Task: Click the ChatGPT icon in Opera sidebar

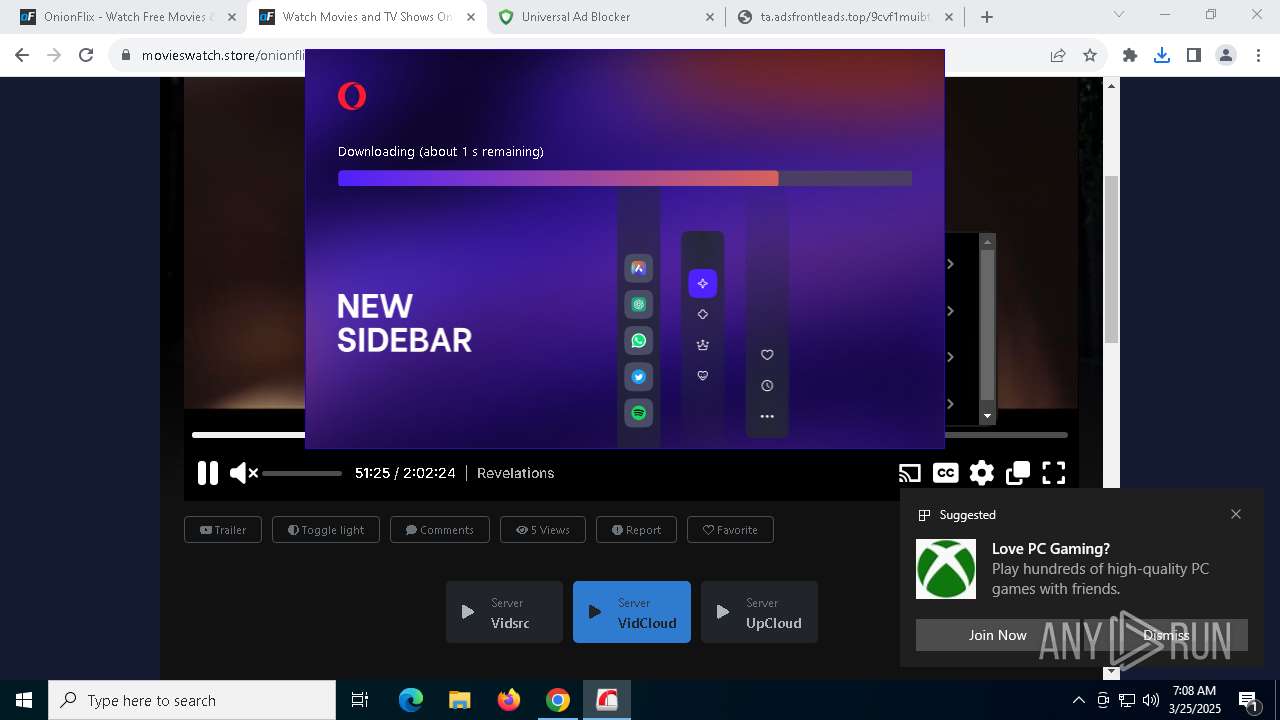Action: (x=639, y=305)
